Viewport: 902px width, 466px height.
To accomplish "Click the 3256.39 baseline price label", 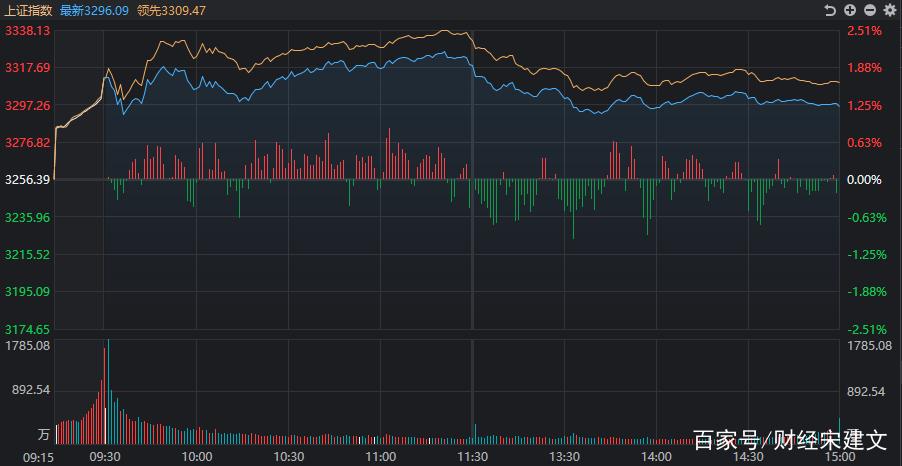I will point(27,180).
